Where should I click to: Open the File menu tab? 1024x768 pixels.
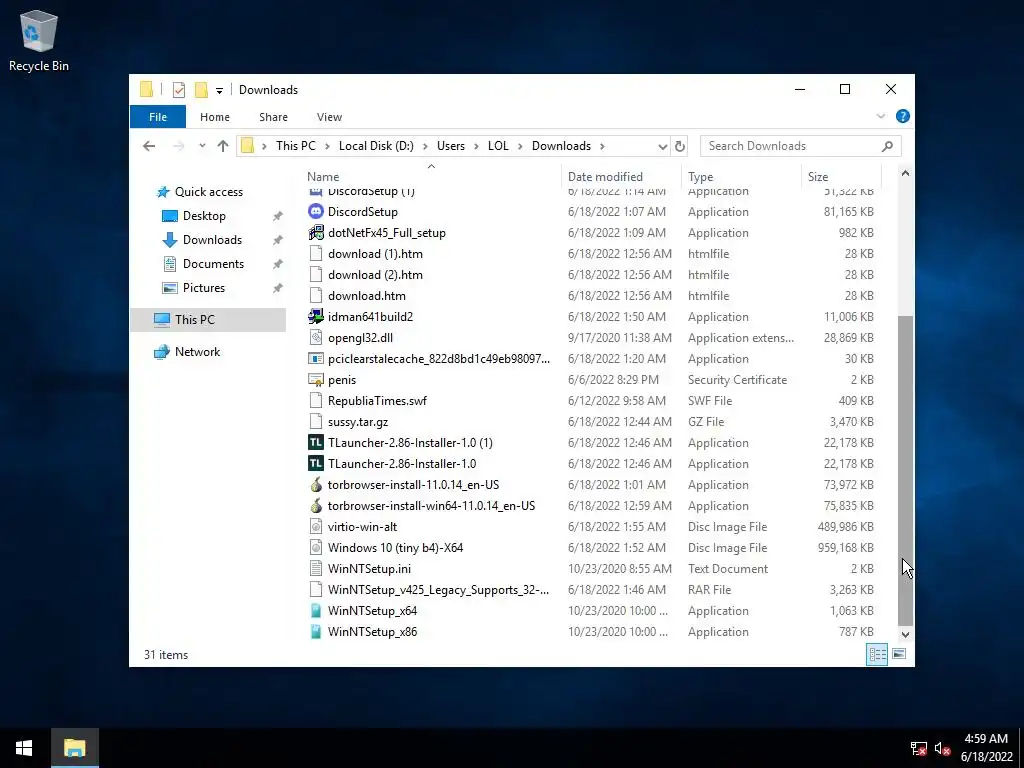pos(158,117)
